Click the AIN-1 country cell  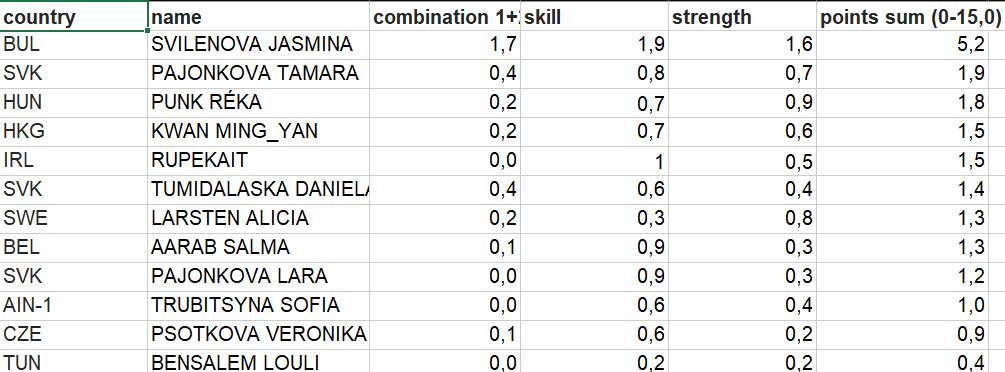tap(74, 305)
